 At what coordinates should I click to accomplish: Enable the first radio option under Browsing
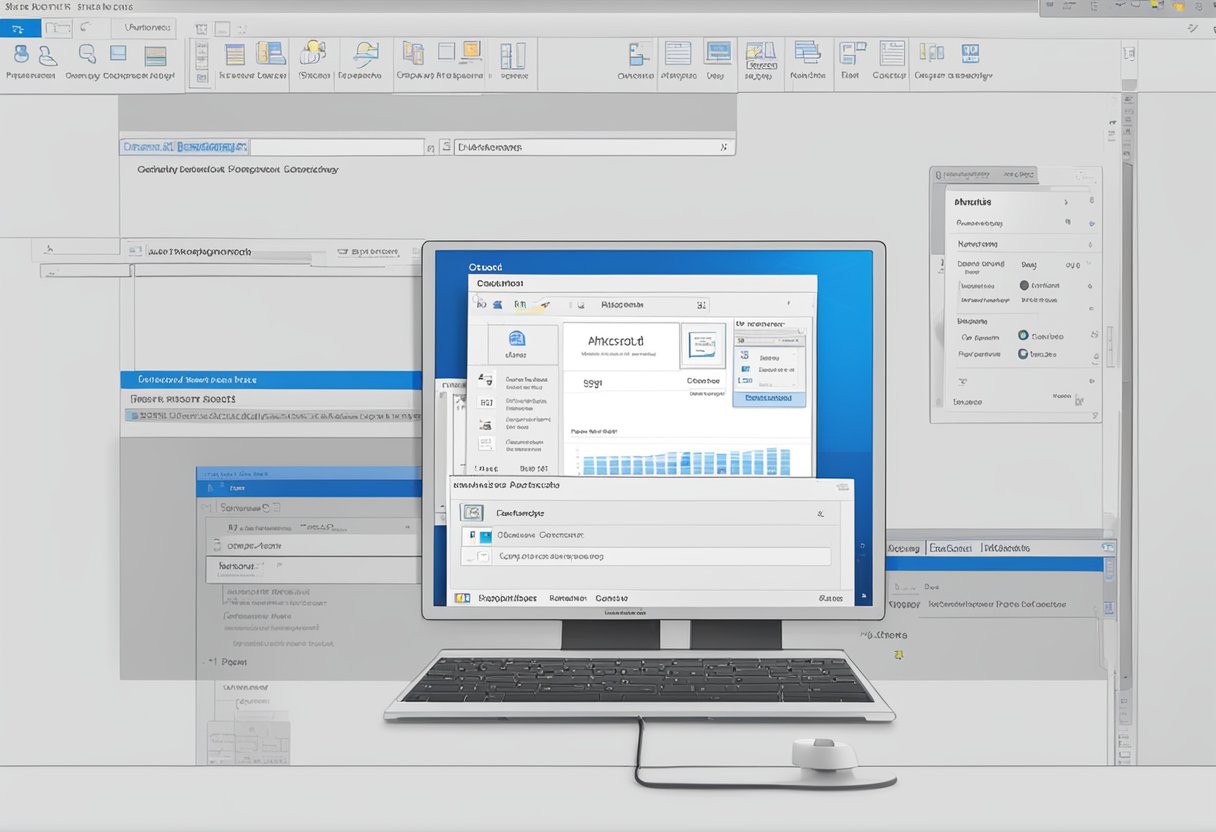[1022, 336]
